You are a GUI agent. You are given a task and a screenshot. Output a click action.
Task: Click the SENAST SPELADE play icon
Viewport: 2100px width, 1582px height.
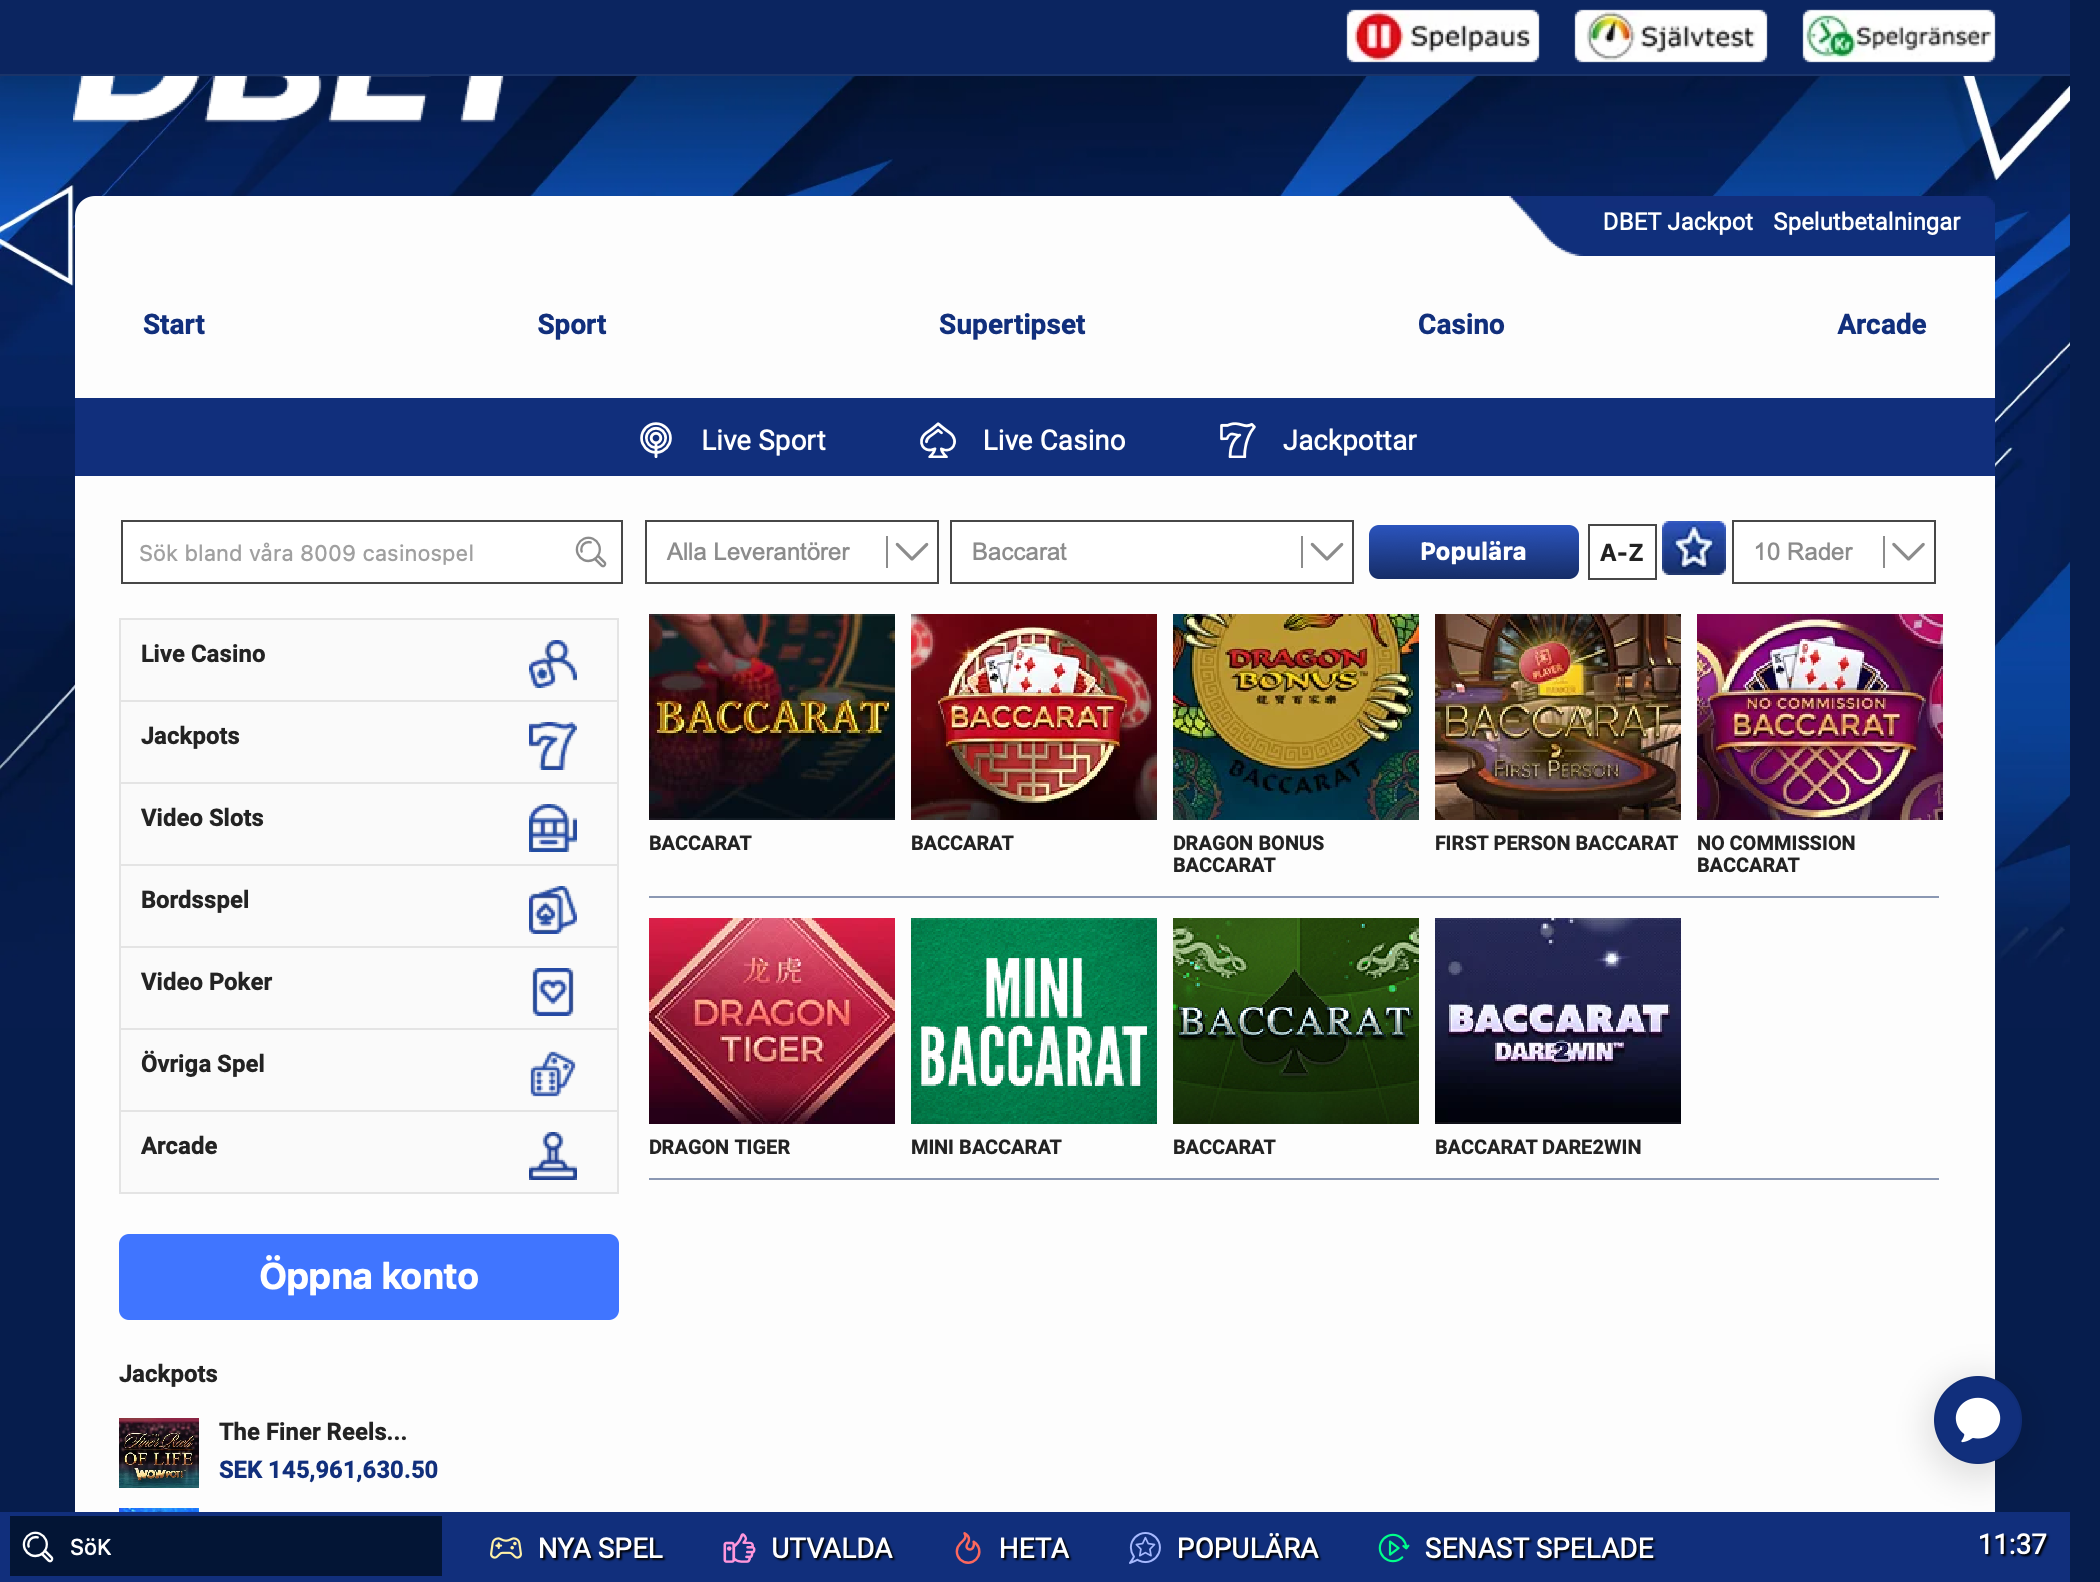[1393, 1548]
